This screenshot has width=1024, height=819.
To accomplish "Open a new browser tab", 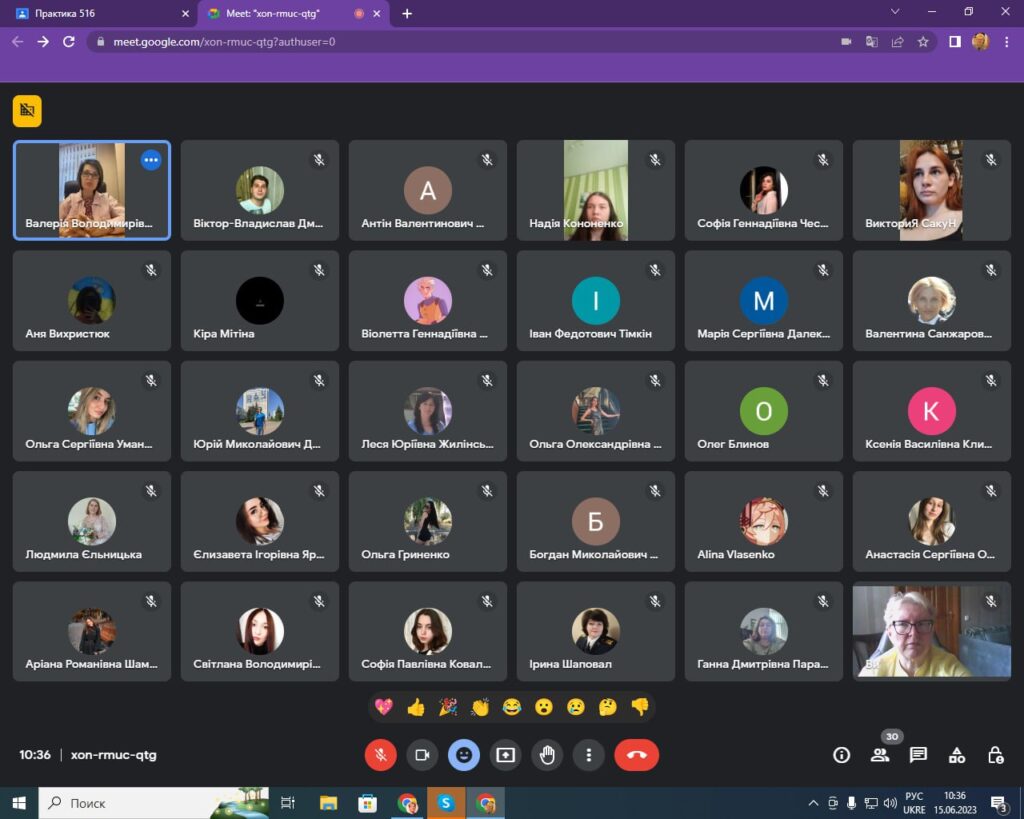I will [407, 14].
